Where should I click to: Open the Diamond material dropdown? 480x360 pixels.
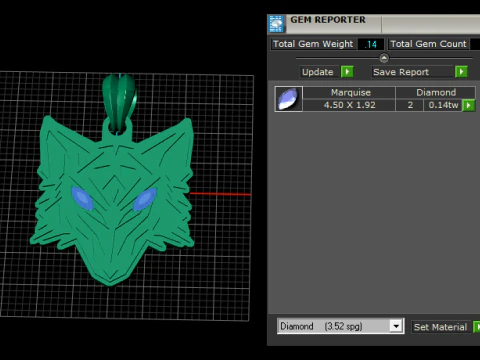[396, 326]
